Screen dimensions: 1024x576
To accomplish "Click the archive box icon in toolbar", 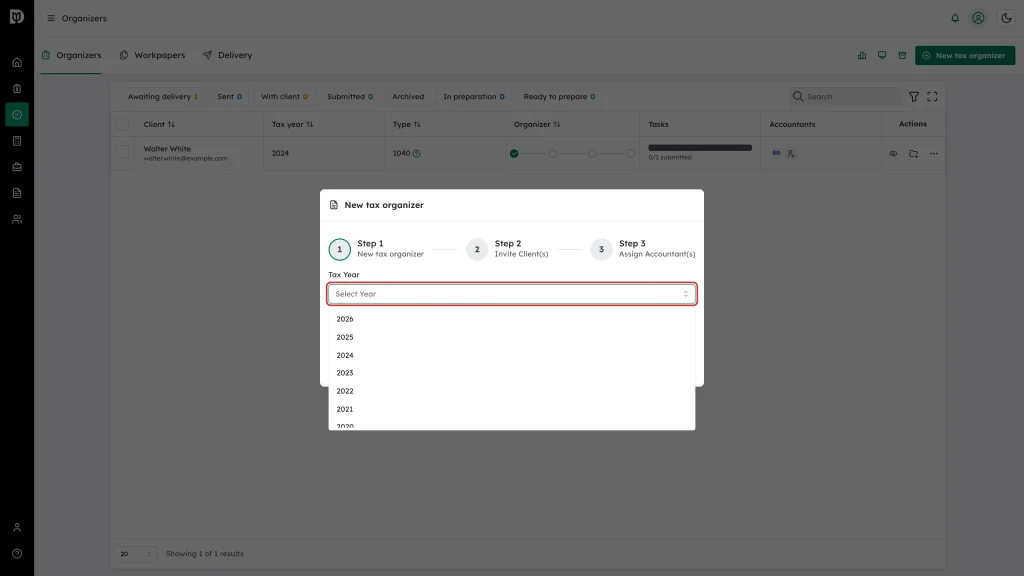I will 902,56.
